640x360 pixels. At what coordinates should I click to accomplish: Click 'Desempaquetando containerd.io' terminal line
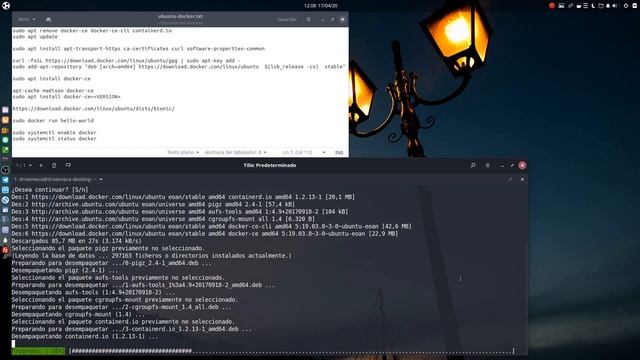click(x=84, y=337)
